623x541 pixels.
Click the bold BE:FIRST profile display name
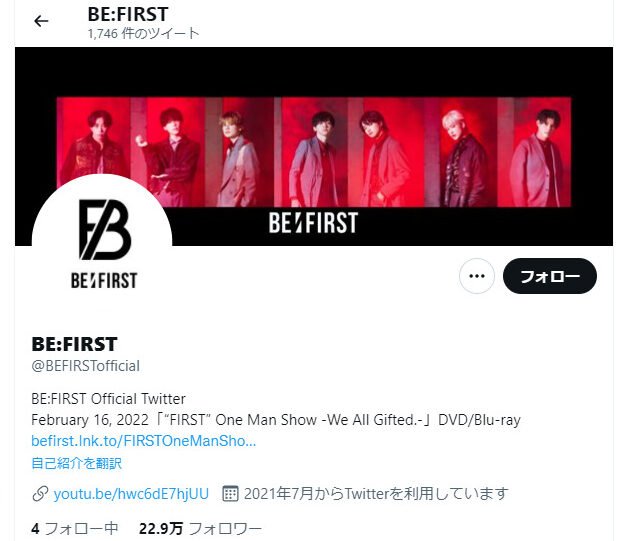pos(74,344)
